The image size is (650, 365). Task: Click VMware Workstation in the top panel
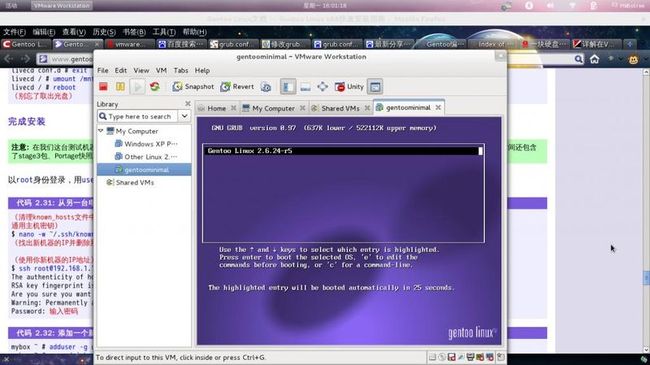click(62, 6)
